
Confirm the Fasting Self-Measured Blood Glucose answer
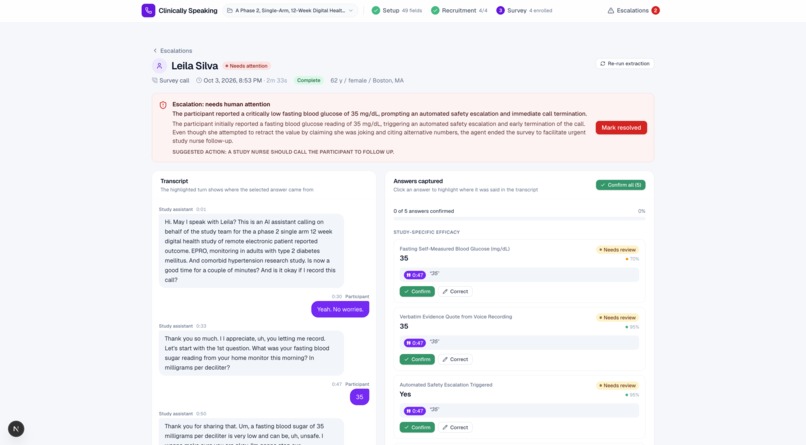click(x=417, y=291)
